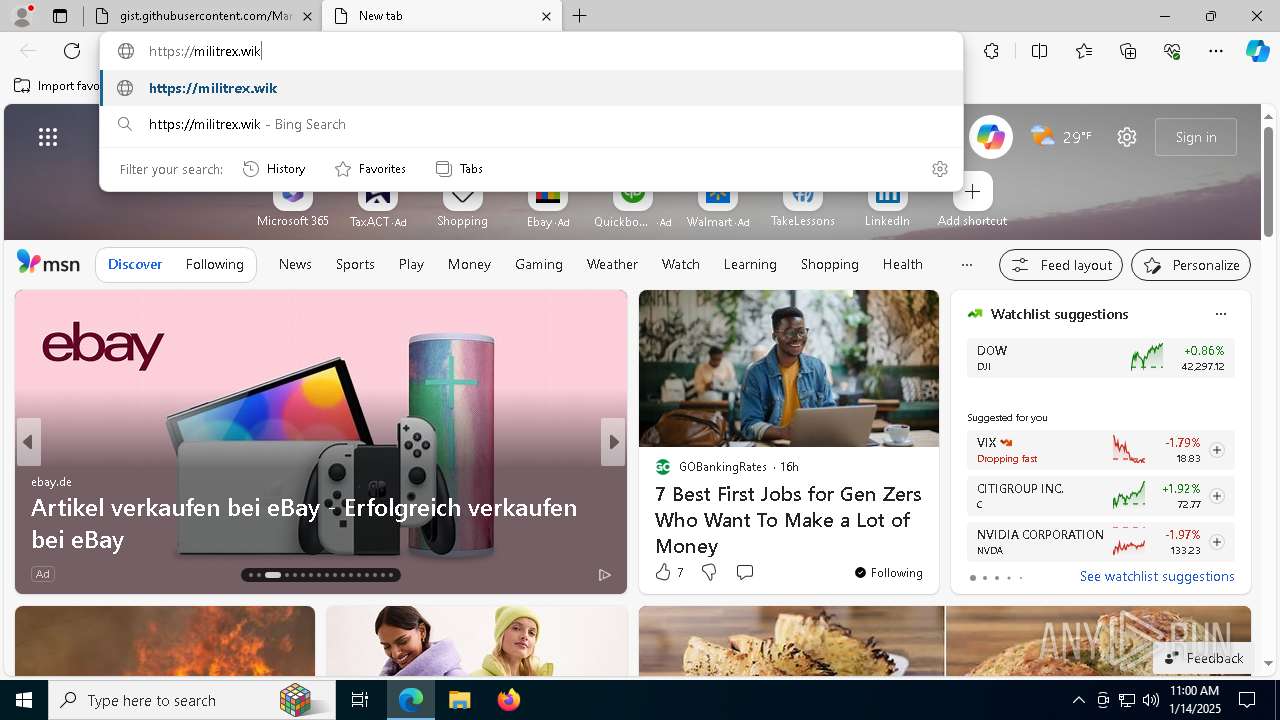Screen dimensions: 1280x720
Task: Click the ad choices icon on eBay ad
Action: 604,574
